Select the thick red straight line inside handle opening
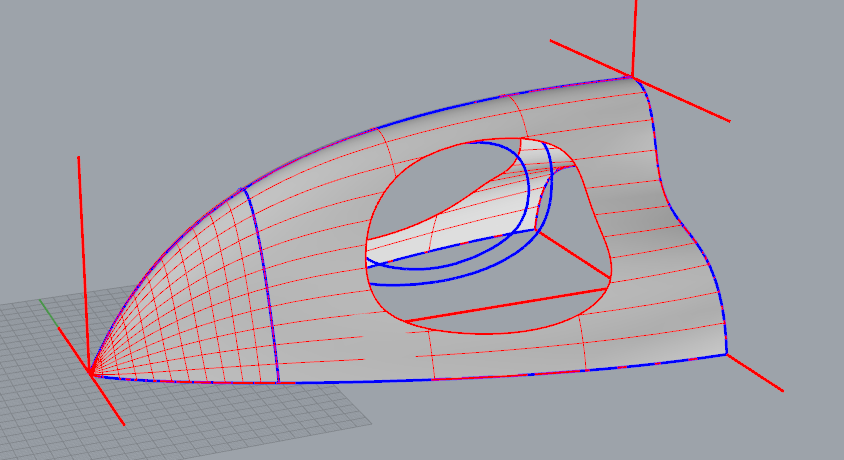The image size is (844, 460). coord(506,306)
